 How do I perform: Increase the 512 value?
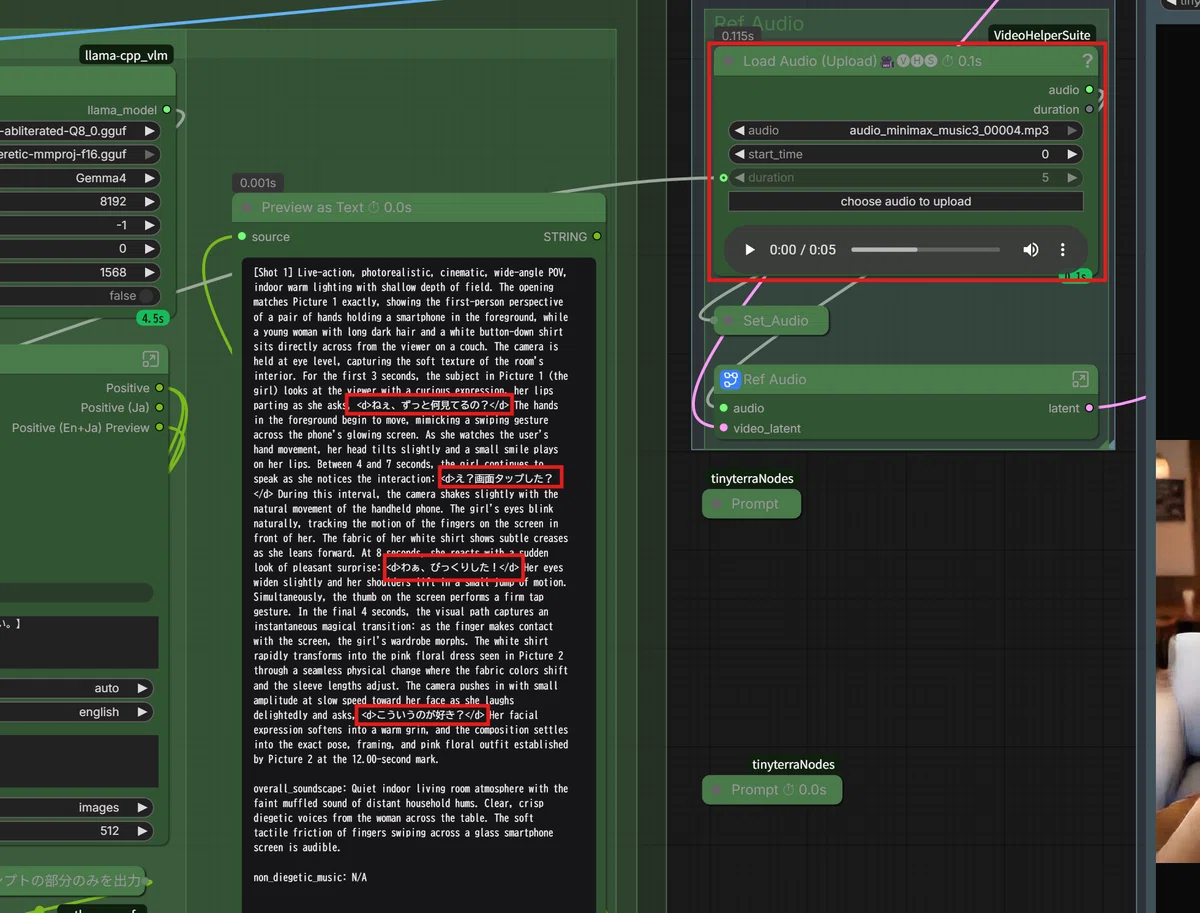pos(142,831)
